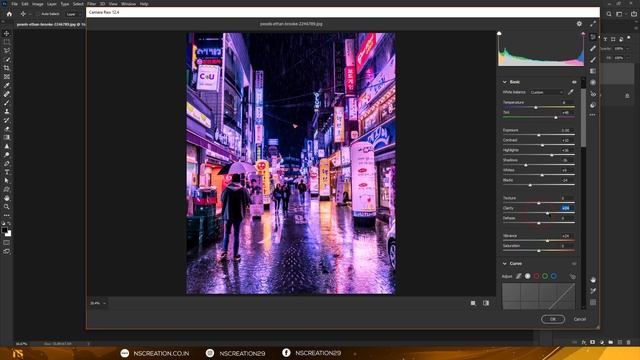Select the Healing Brush tool
Viewport: 640px width, 360px height.
pyautogui.click(x=7, y=94)
